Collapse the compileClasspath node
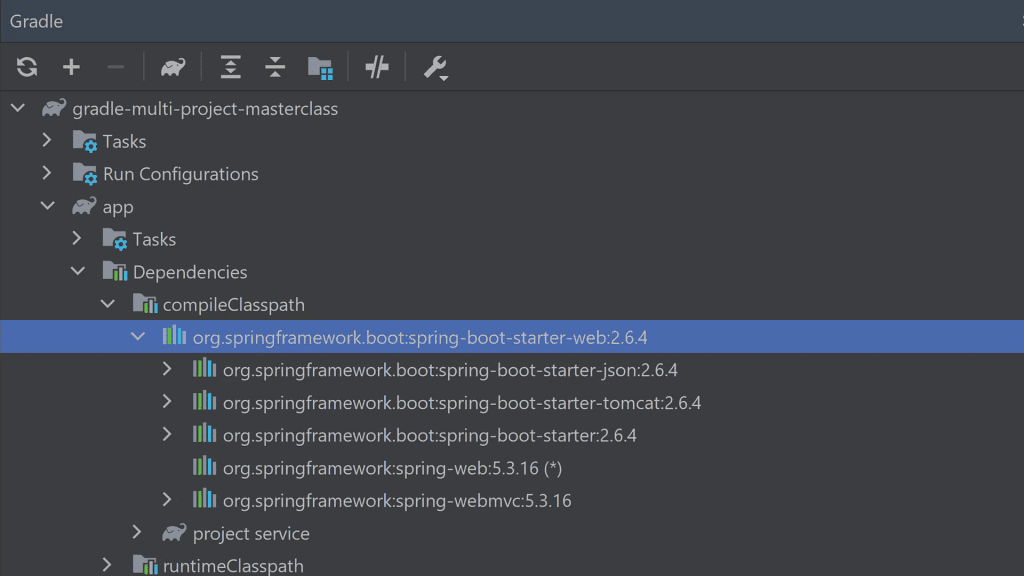The image size is (1024, 576). point(108,303)
